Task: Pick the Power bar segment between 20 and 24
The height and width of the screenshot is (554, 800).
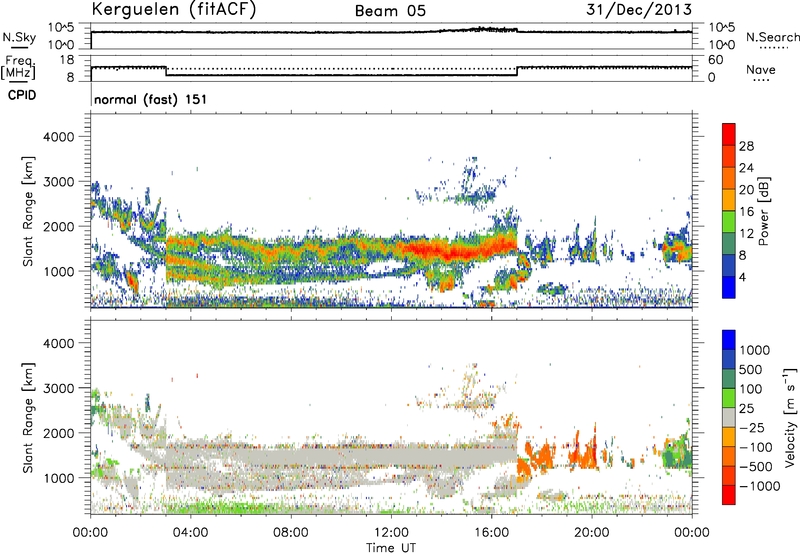Action: (x=729, y=179)
